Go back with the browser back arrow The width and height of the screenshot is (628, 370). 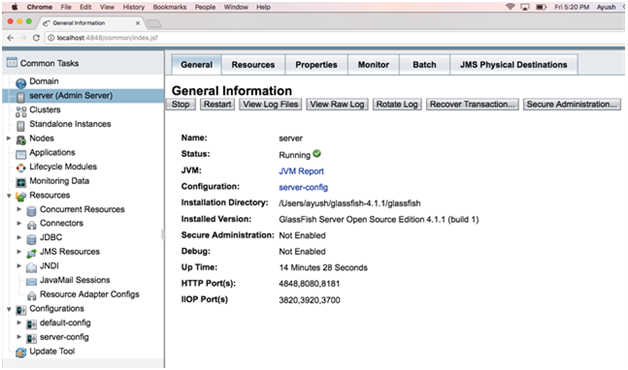(x=10, y=38)
